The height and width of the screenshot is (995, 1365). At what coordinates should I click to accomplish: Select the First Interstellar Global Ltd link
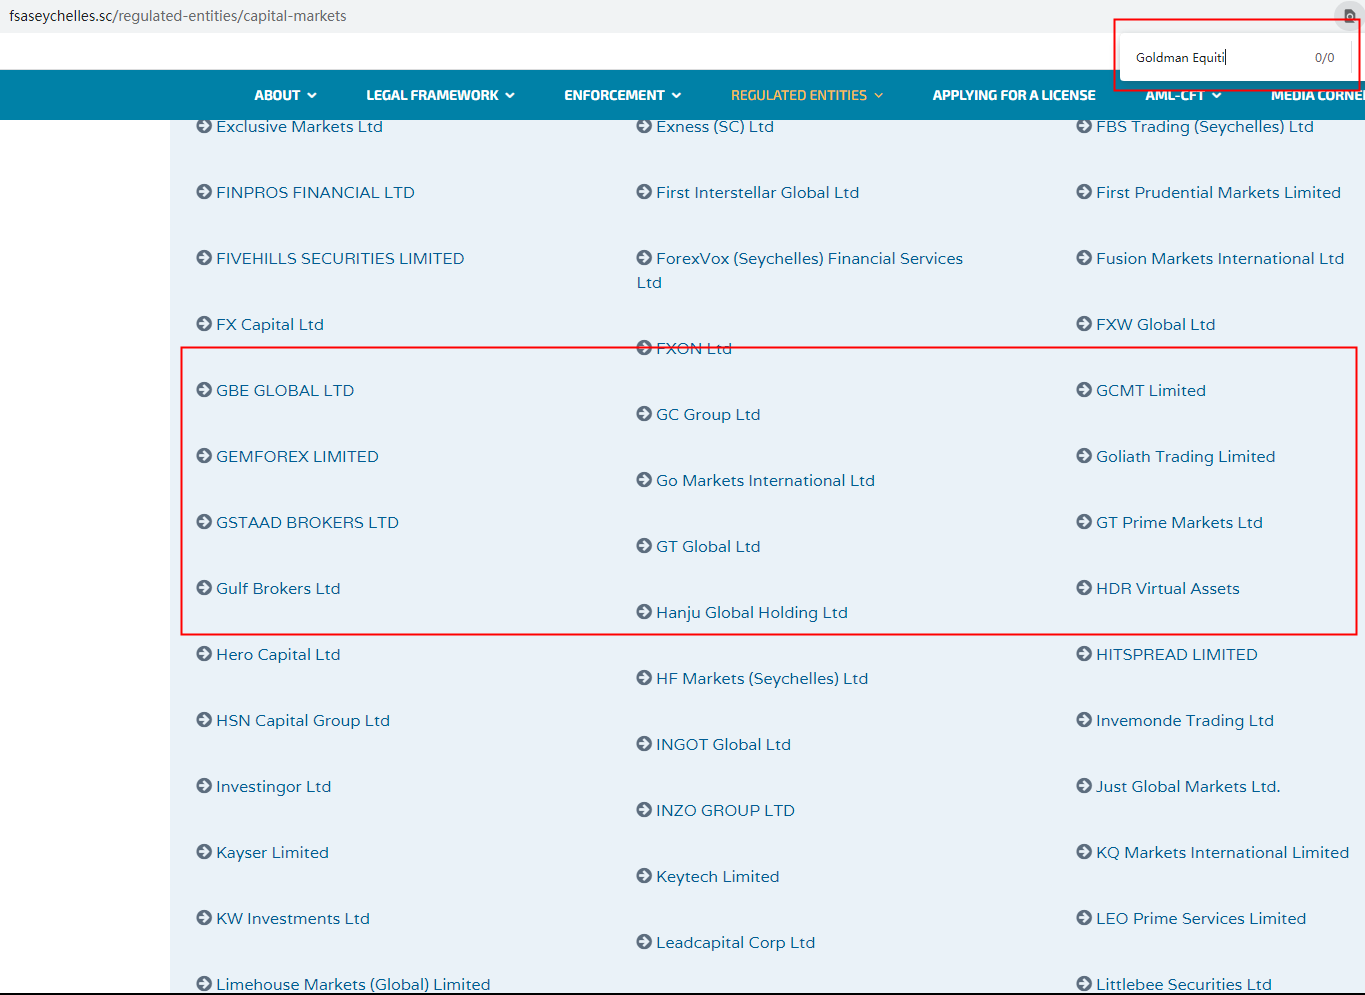coord(757,192)
